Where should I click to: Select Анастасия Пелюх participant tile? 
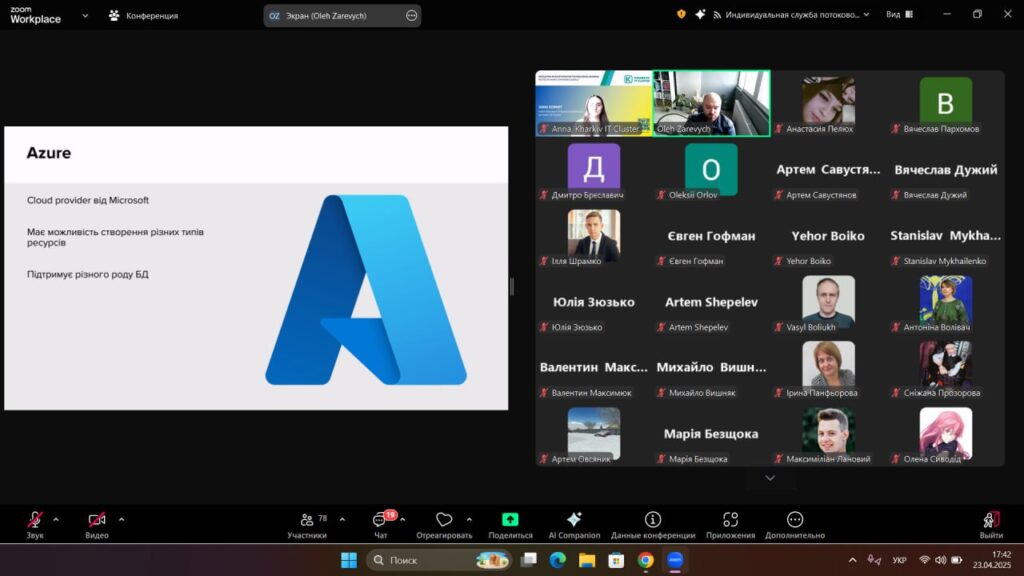[x=828, y=103]
